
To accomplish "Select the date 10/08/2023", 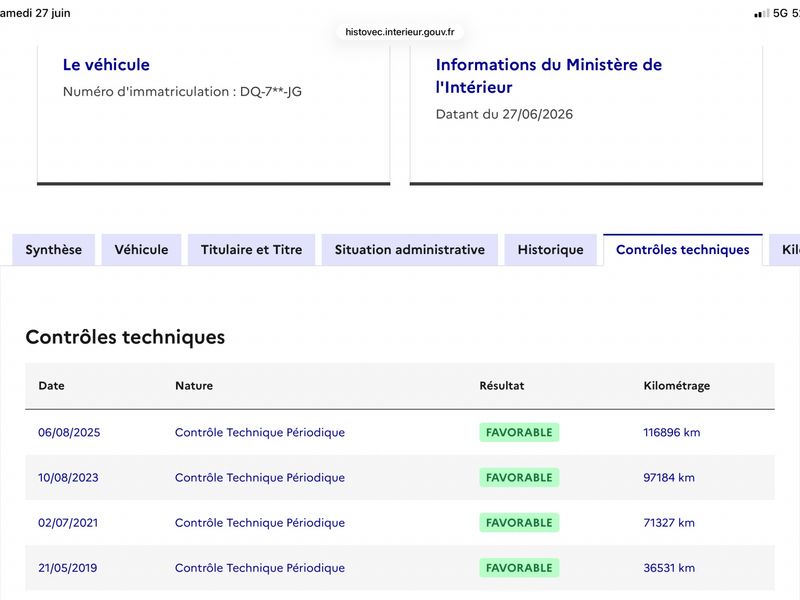I will (68, 478).
